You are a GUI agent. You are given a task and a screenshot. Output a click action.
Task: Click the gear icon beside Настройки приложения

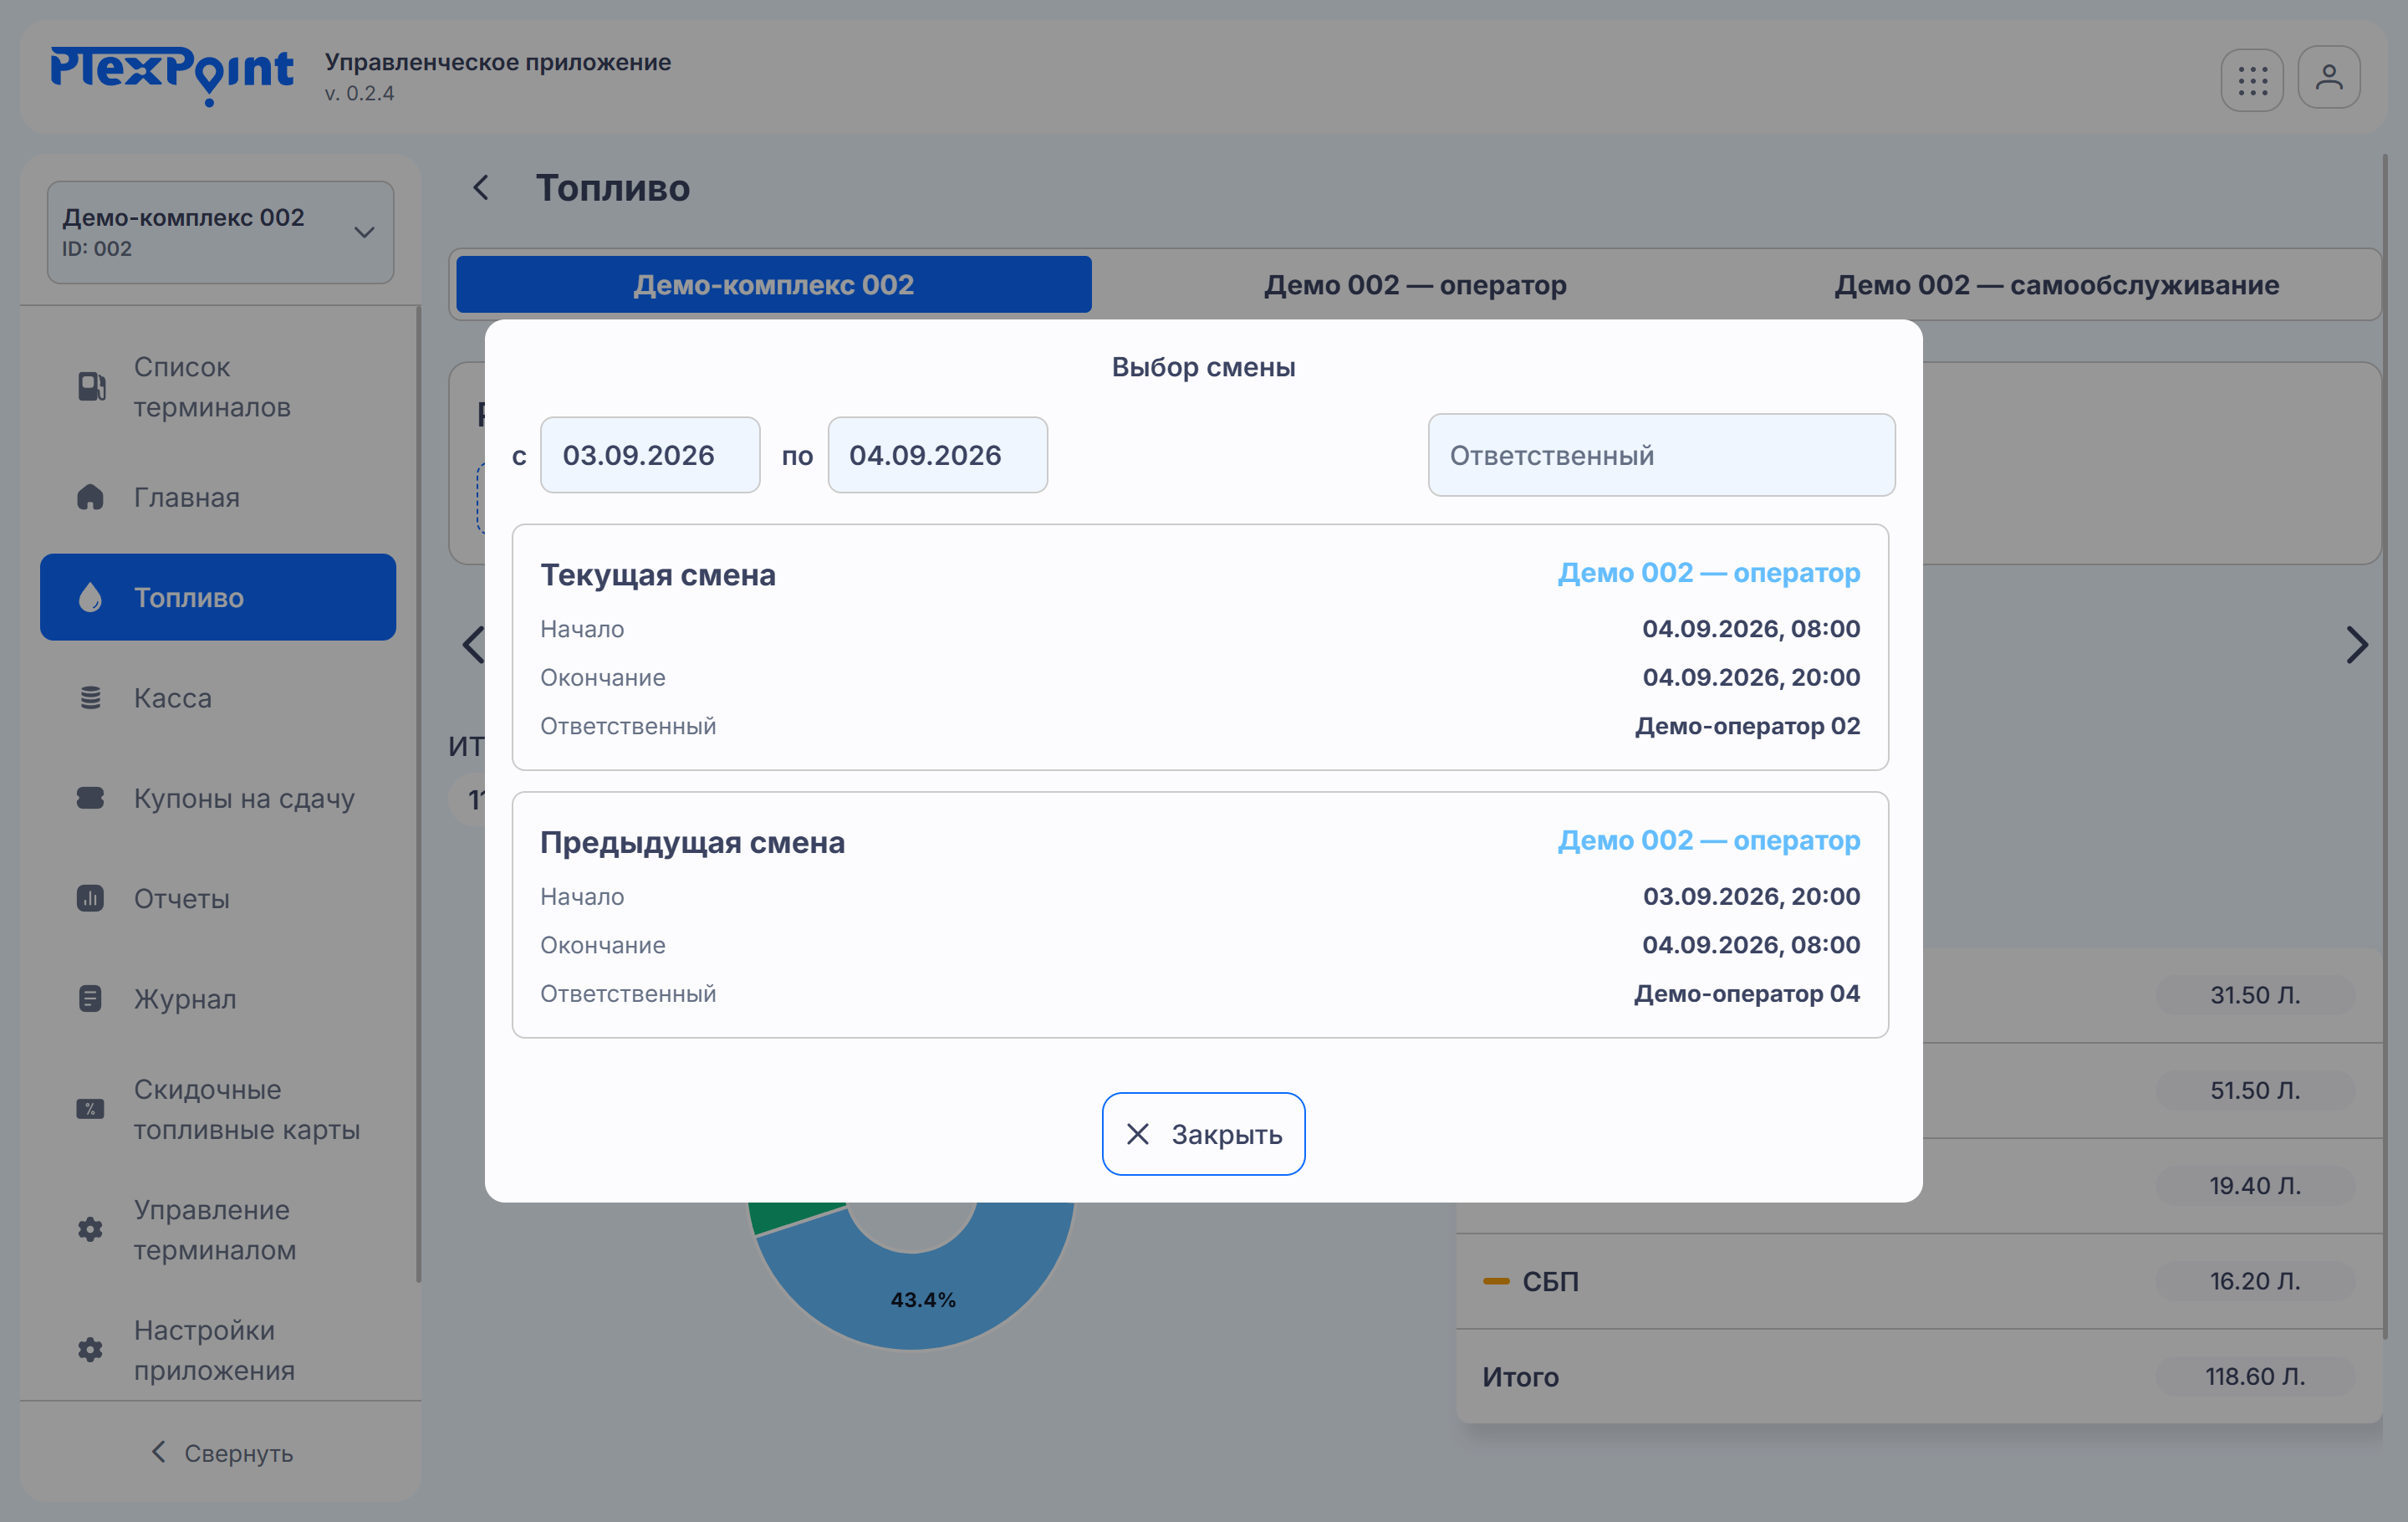(x=90, y=1350)
